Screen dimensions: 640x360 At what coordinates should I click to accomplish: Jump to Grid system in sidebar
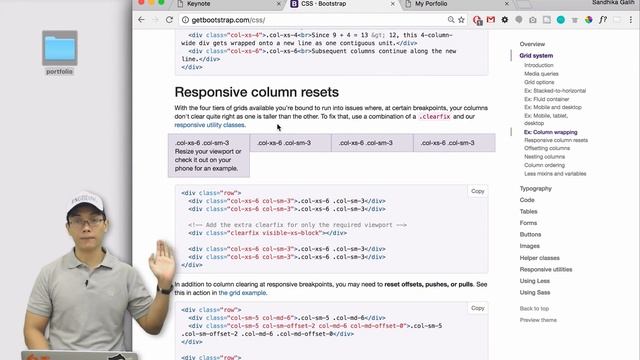(536, 56)
